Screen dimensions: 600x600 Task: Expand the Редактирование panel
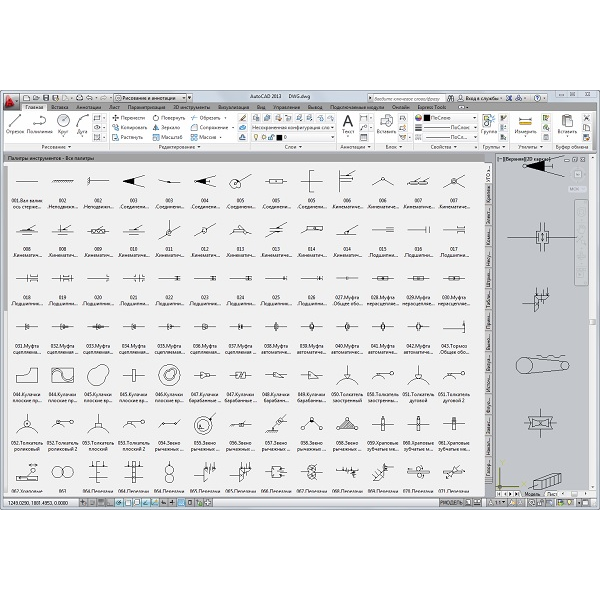tap(179, 147)
